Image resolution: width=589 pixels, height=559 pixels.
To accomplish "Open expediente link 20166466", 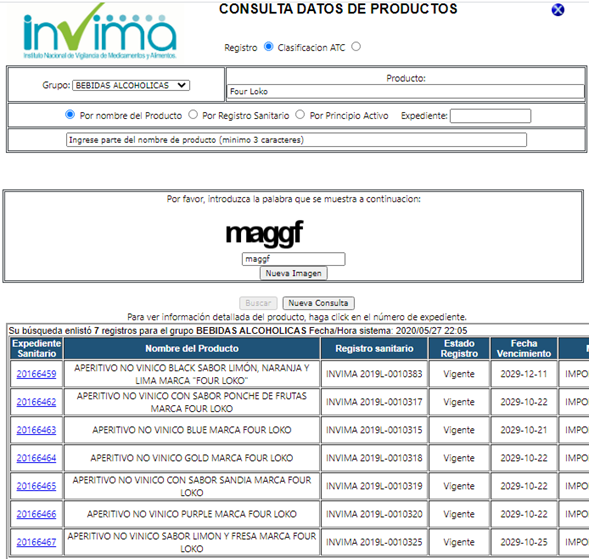I will pyautogui.click(x=36, y=514).
